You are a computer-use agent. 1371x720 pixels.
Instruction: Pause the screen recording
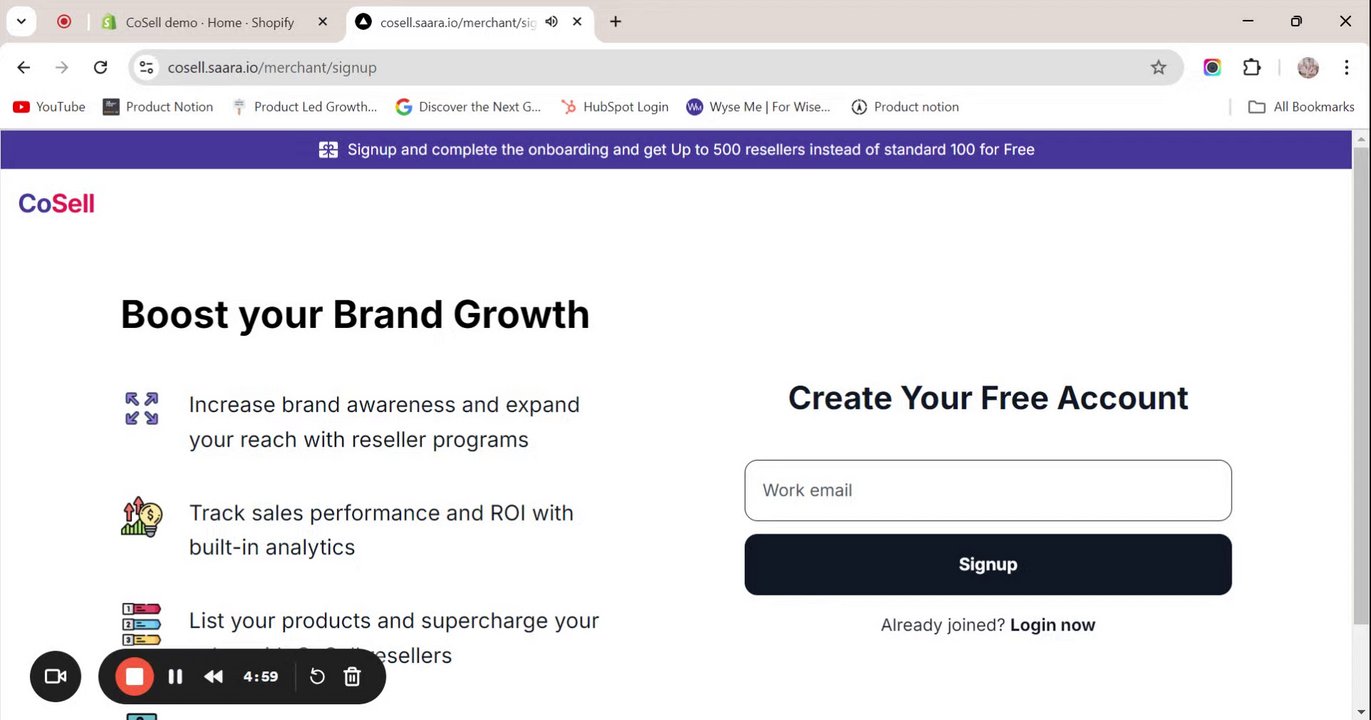pos(175,677)
